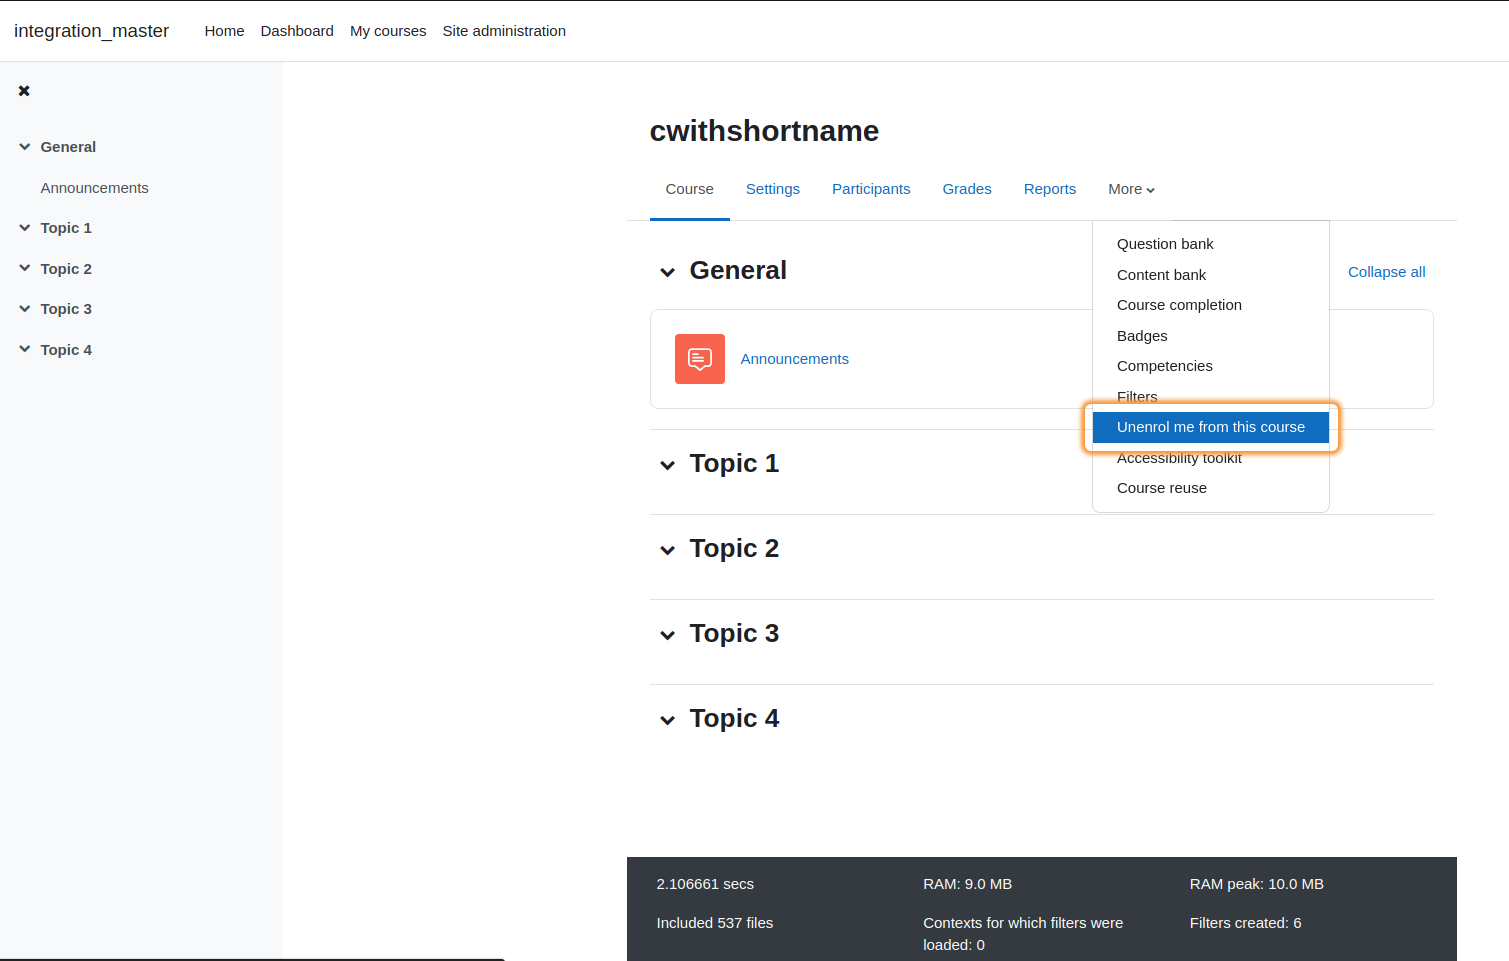Collapse the Topic 4 section chevron
1509x961 pixels.
pos(667,720)
